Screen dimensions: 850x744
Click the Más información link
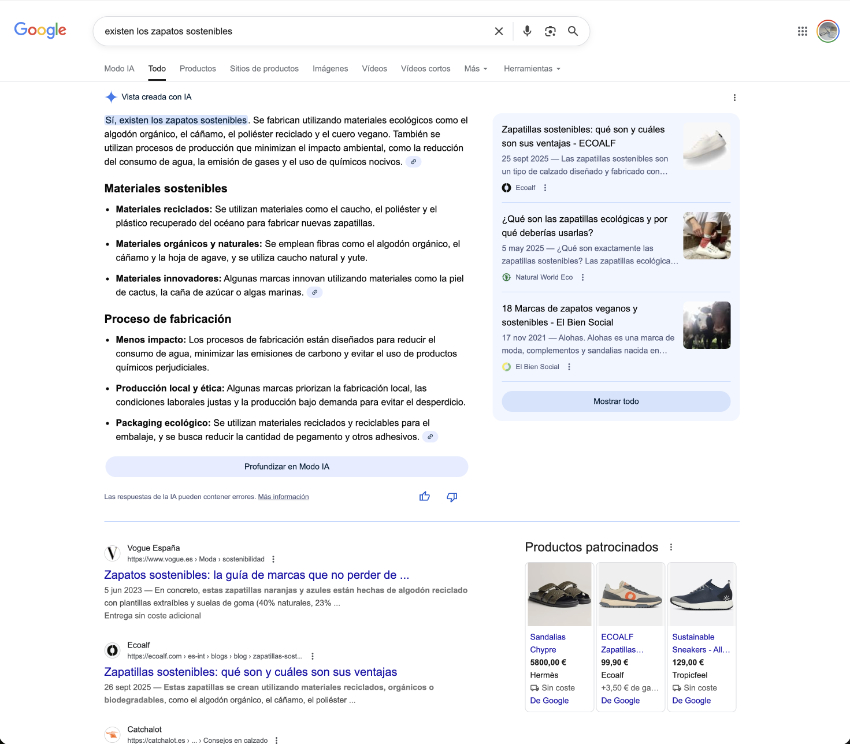[283, 497]
